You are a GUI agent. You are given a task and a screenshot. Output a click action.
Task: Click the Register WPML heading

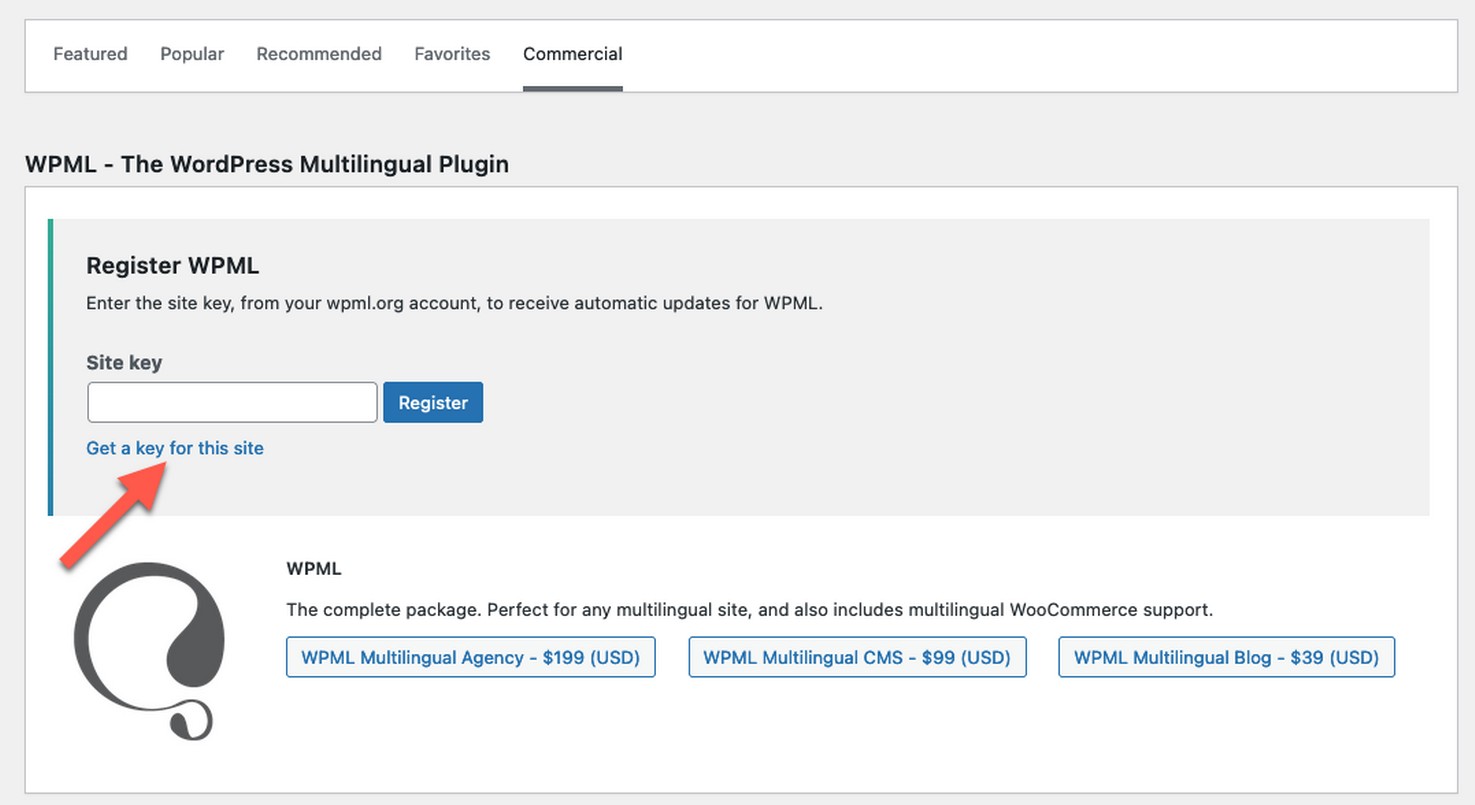pyautogui.click(x=173, y=266)
